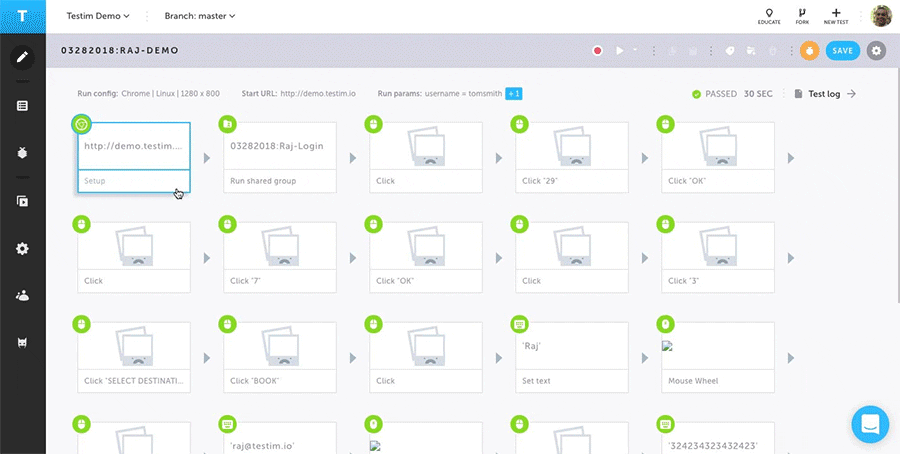This screenshot has height=454, width=900.
Task: Open the Educate lightbulb icon
Action: point(769,16)
